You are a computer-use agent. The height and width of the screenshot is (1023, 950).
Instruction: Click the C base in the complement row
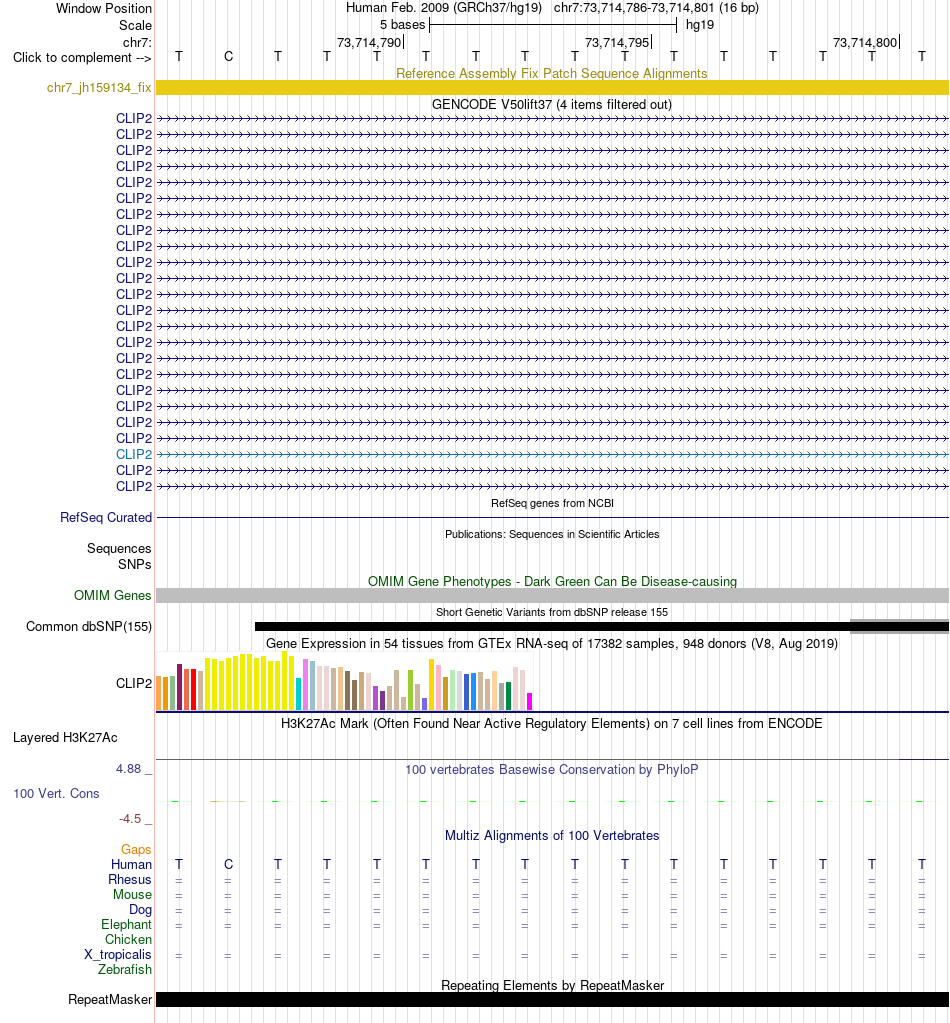[x=228, y=57]
